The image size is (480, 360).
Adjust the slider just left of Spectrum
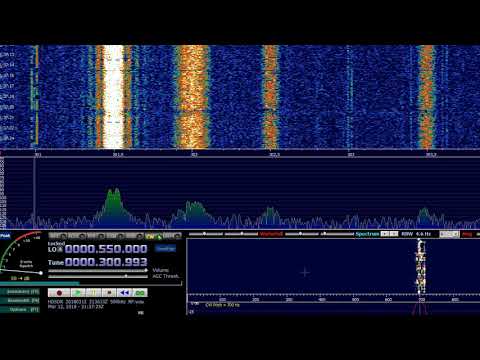[x=338, y=234]
